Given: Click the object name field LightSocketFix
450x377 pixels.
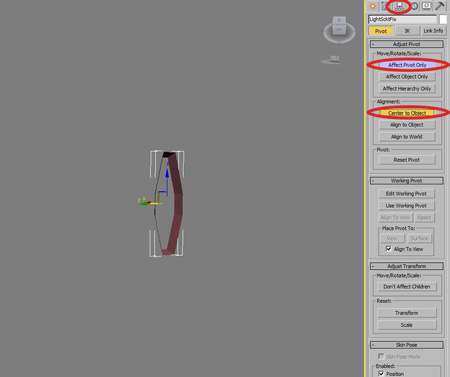Looking at the screenshot, I should coord(402,19).
